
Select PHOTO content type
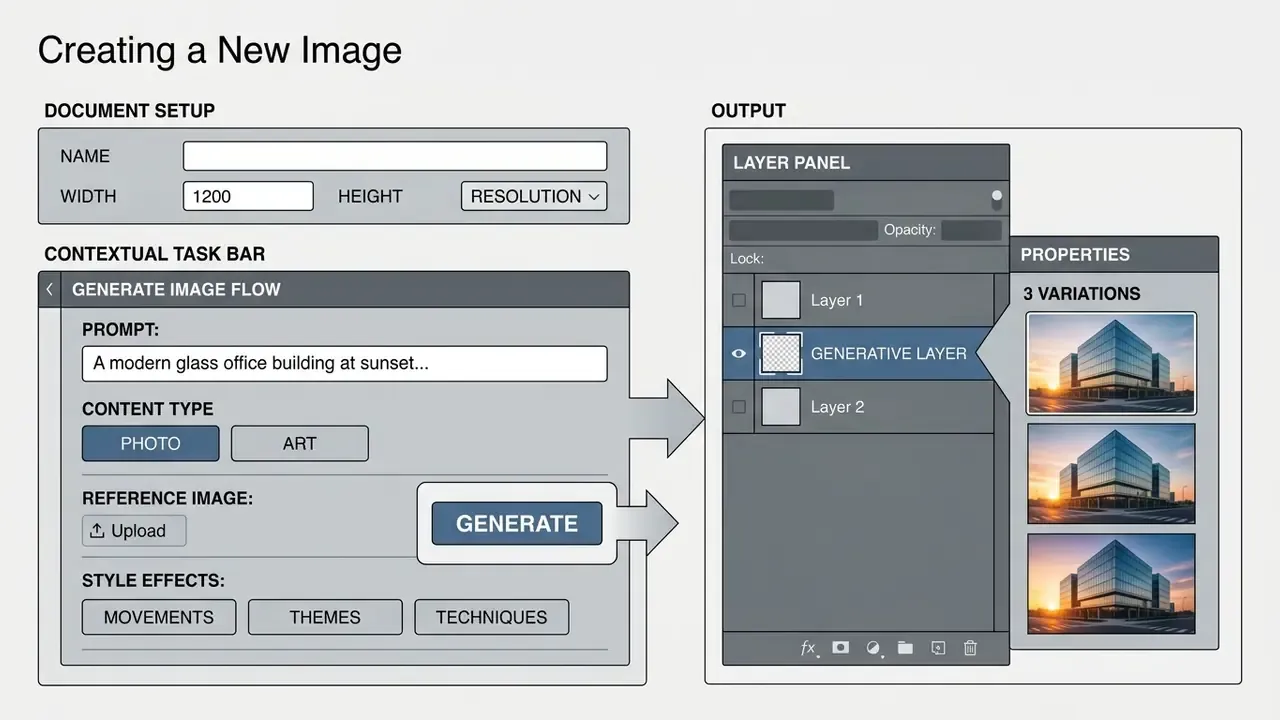(x=150, y=443)
